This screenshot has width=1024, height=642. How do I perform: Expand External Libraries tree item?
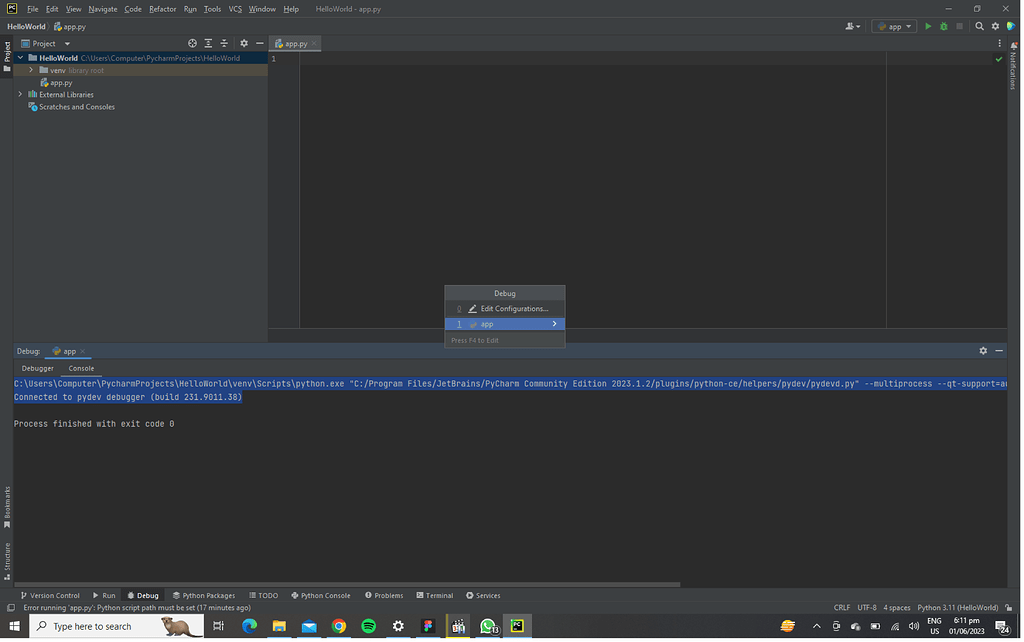coord(19,94)
